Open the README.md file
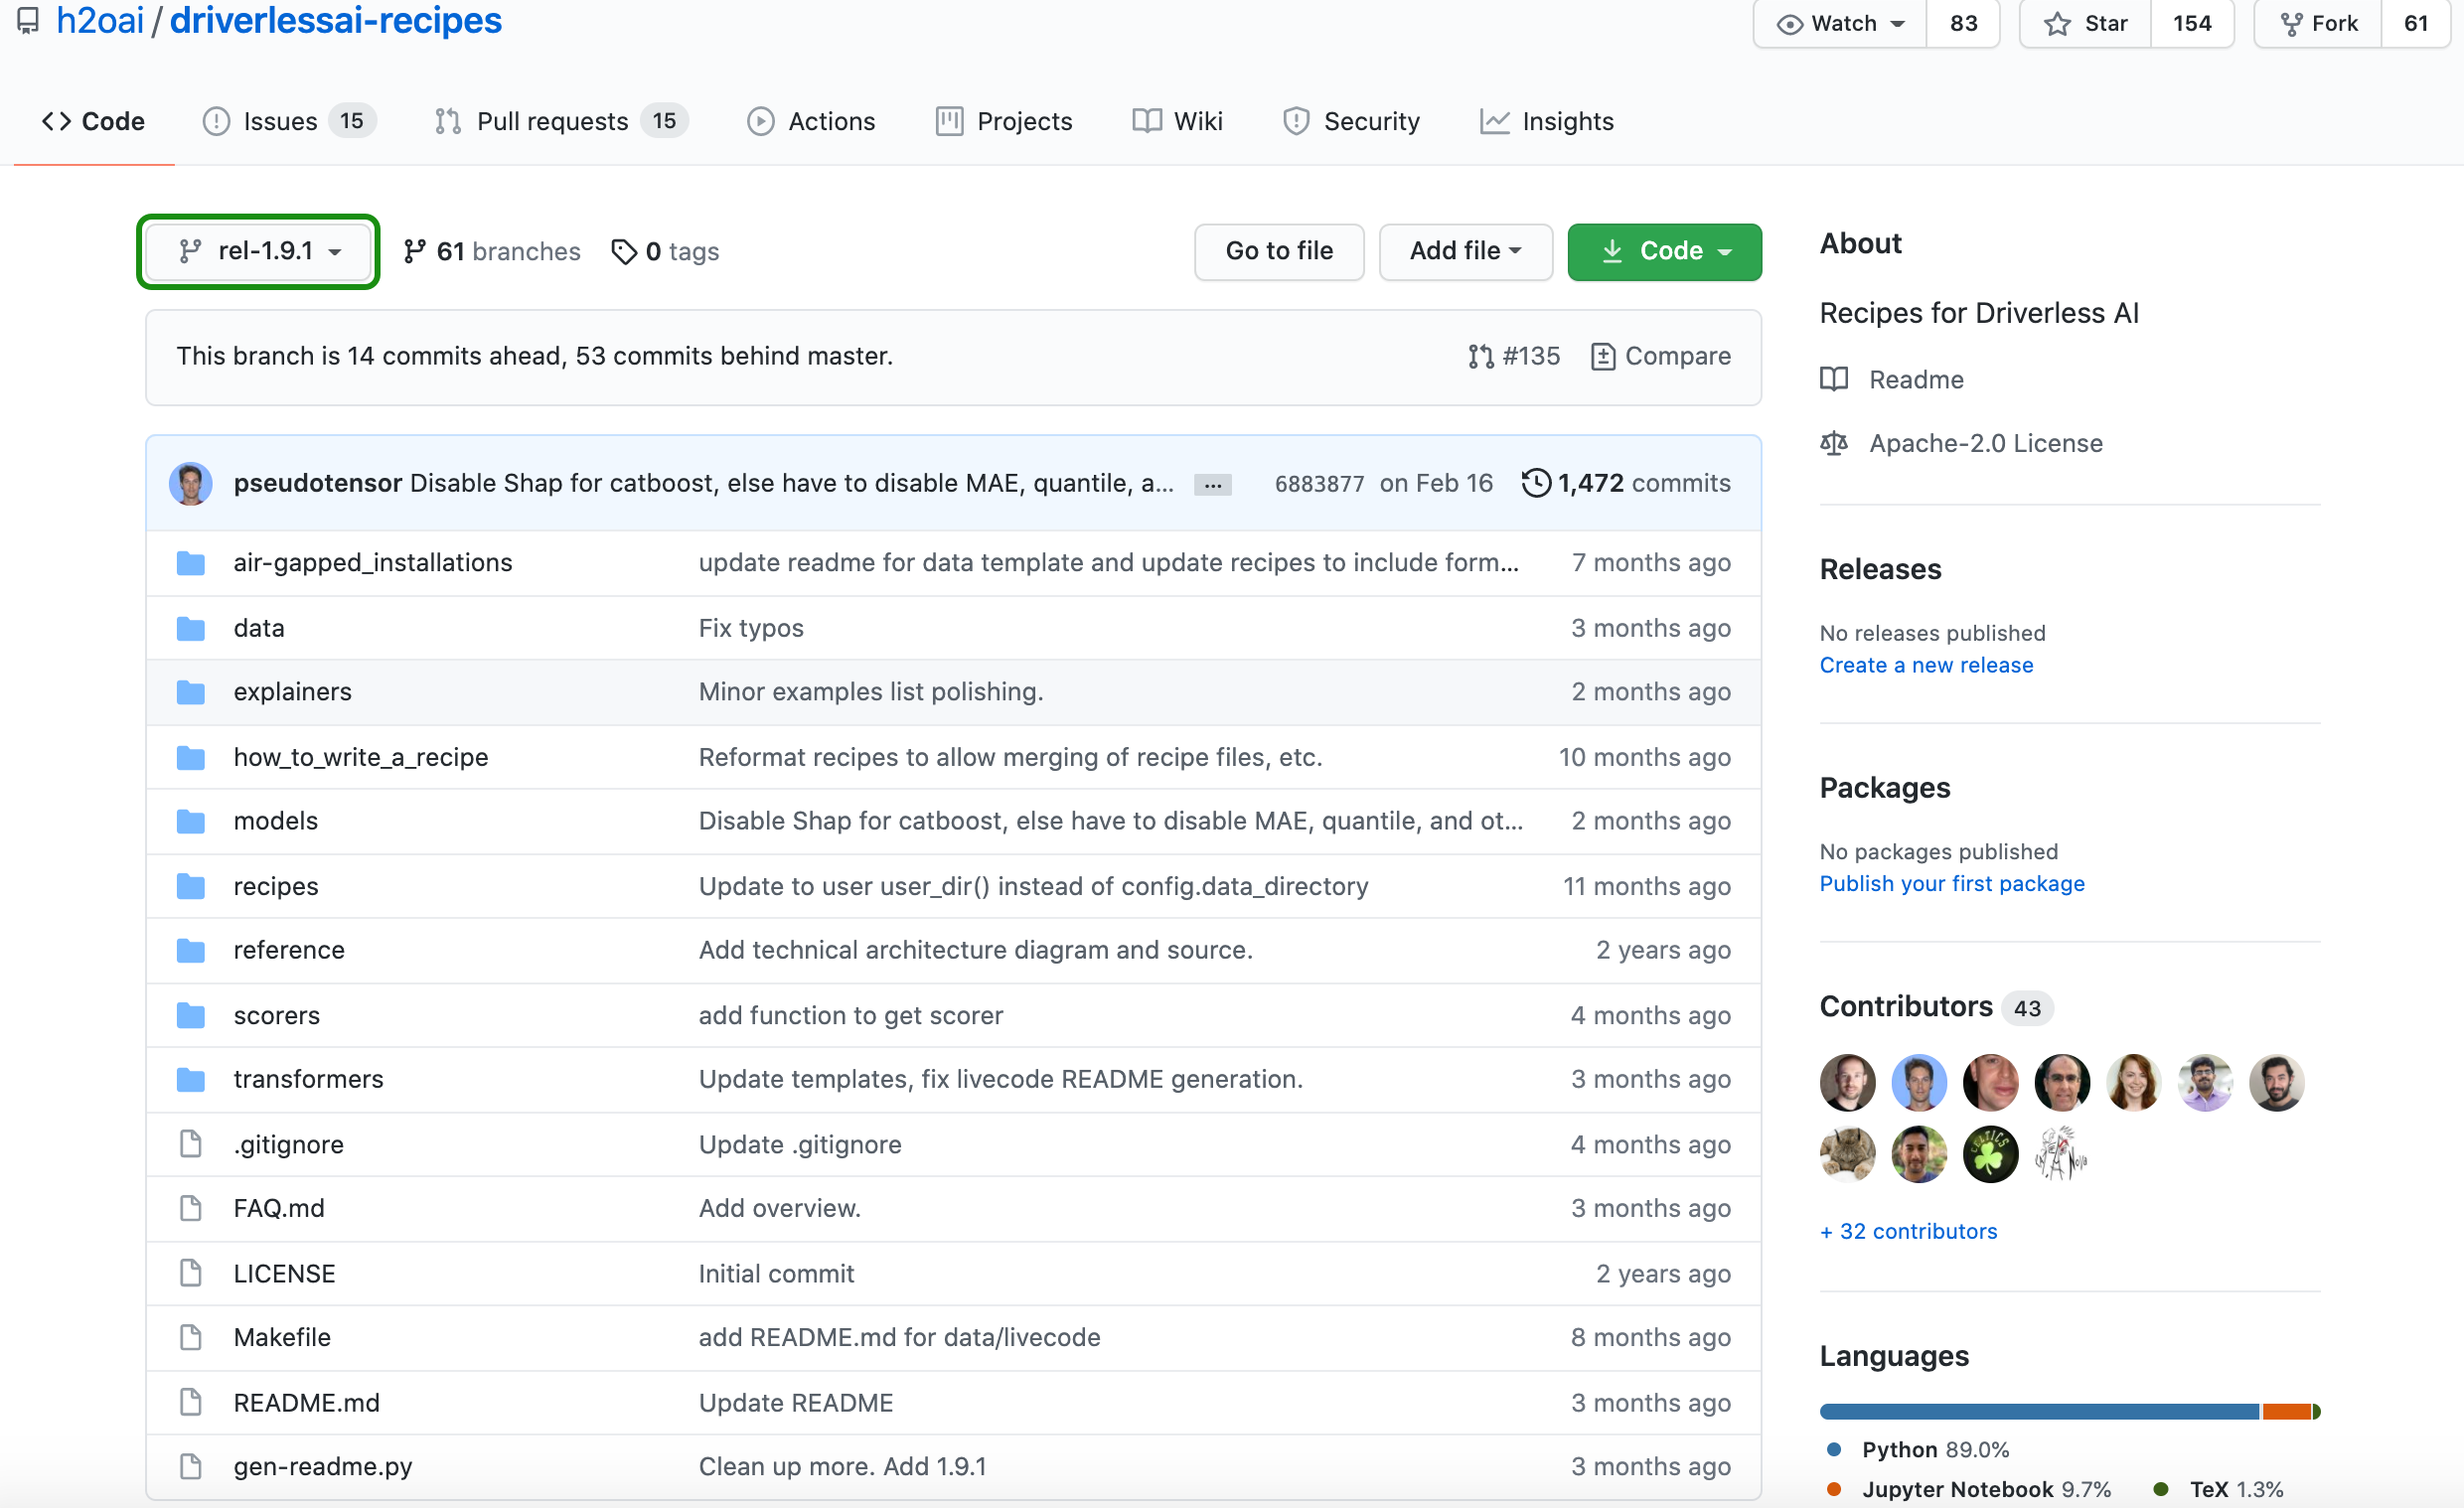 point(306,1402)
